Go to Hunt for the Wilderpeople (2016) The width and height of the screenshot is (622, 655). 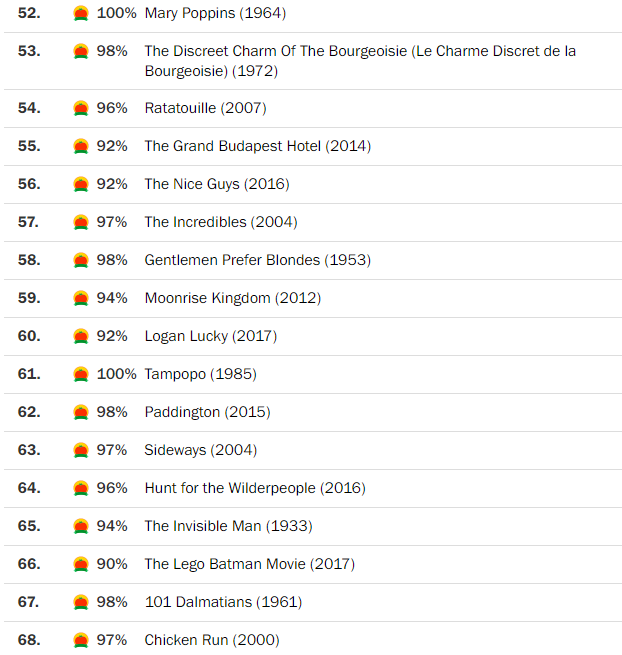[254, 488]
